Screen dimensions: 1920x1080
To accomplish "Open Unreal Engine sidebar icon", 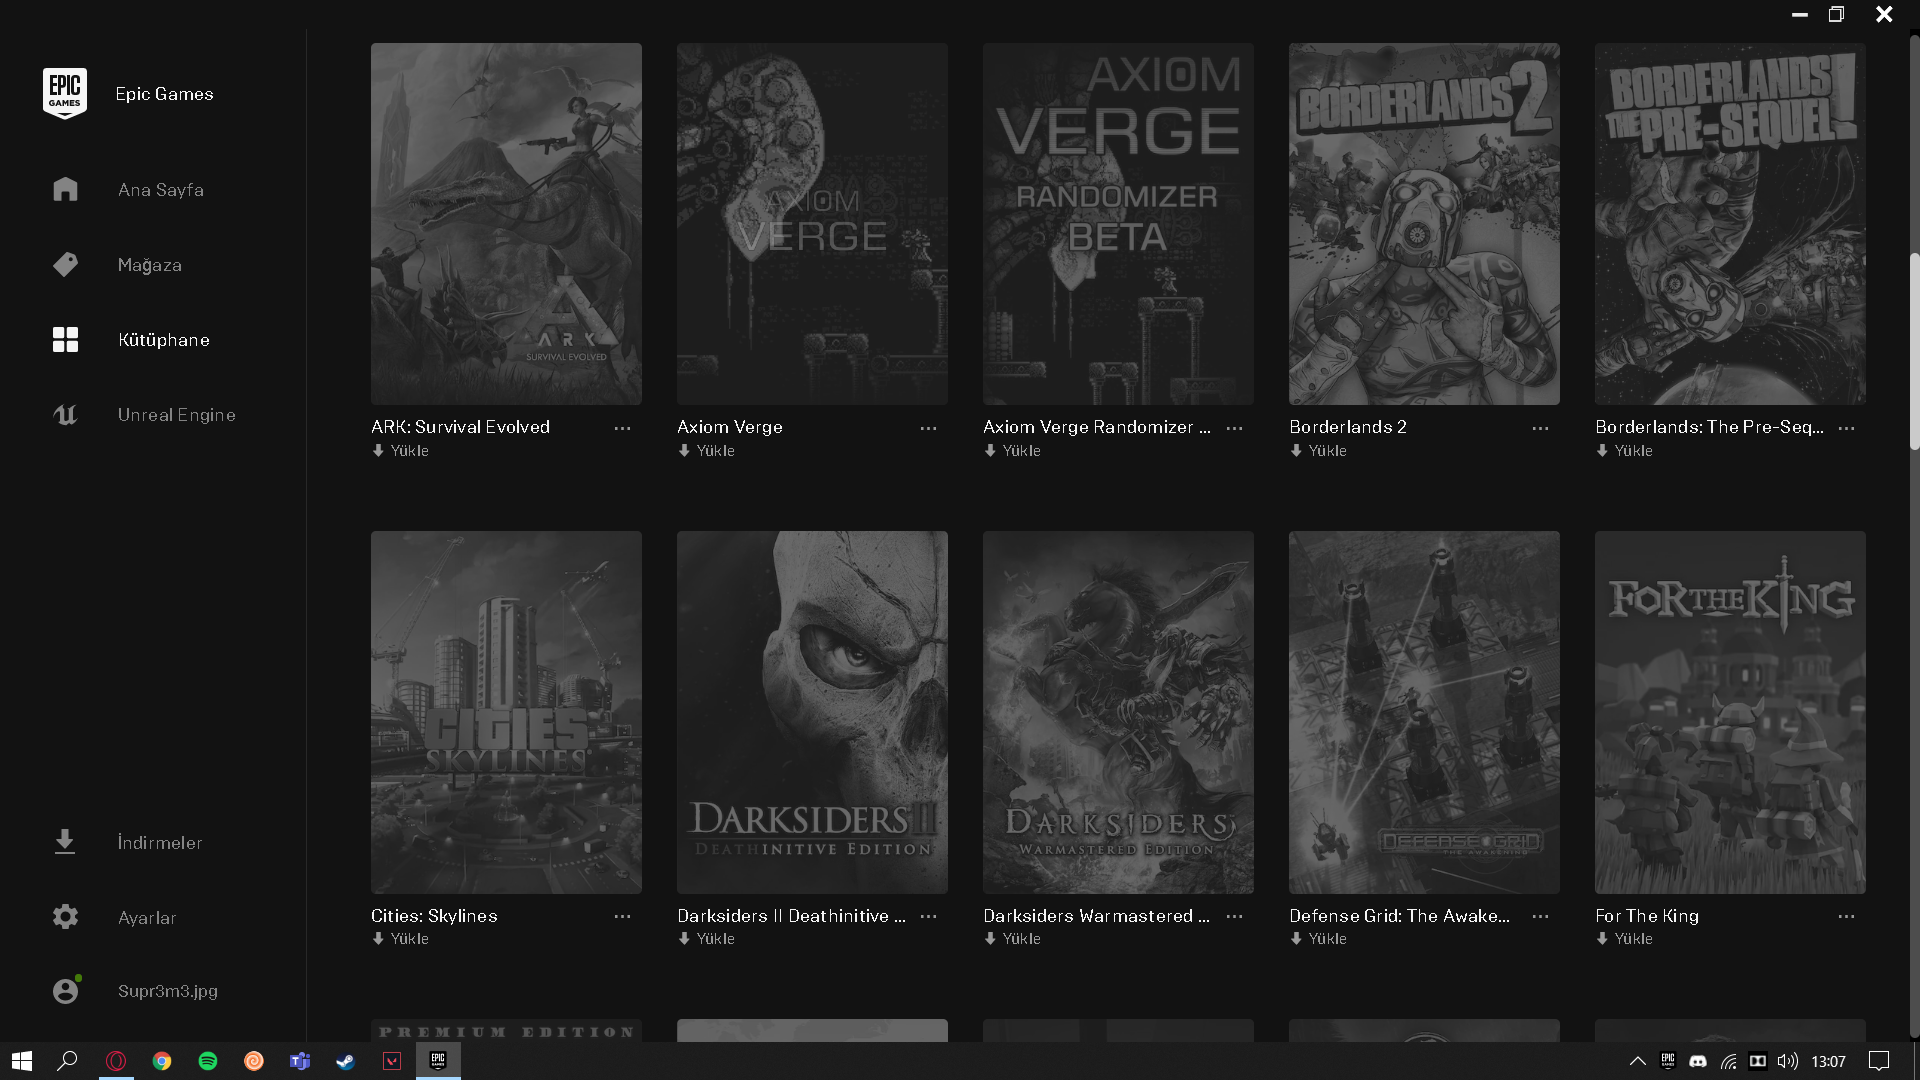I will [65, 414].
